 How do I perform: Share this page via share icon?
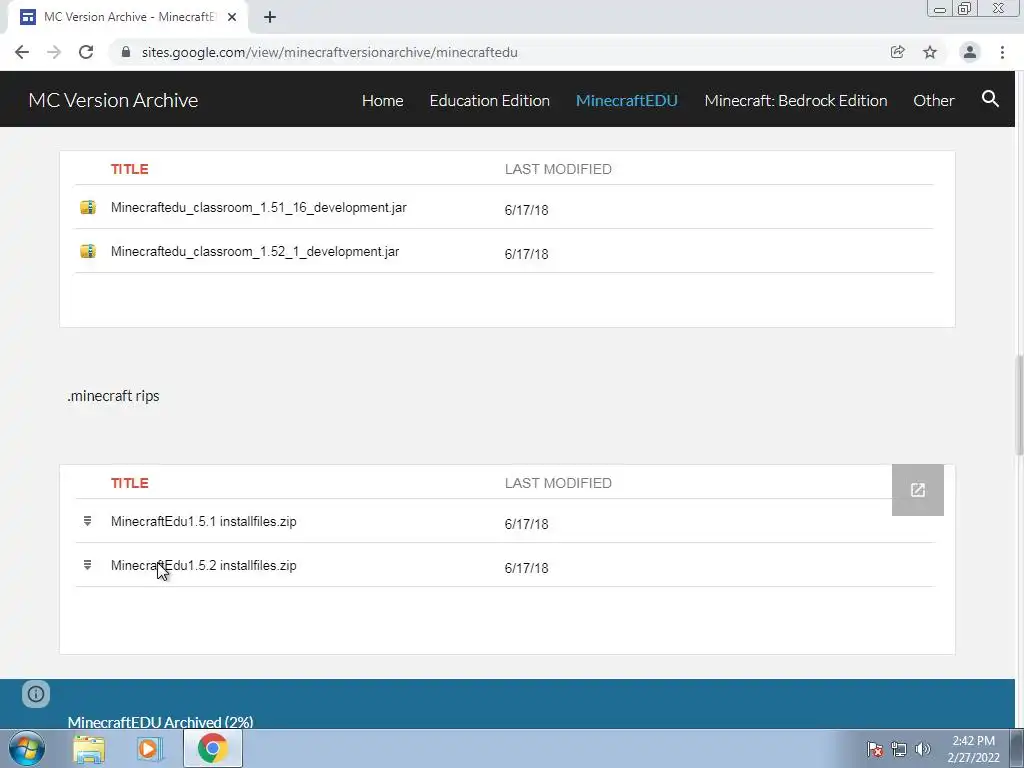pyautogui.click(x=897, y=52)
